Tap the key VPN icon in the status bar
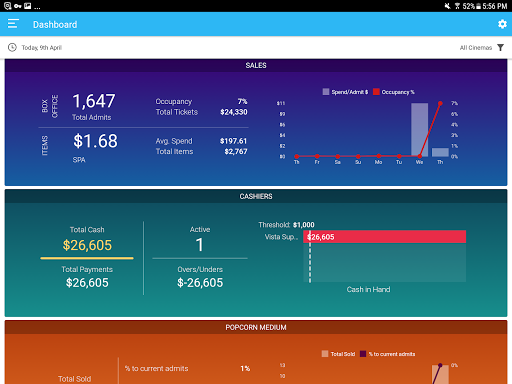This screenshot has width=512, height=384. [x=18, y=6]
